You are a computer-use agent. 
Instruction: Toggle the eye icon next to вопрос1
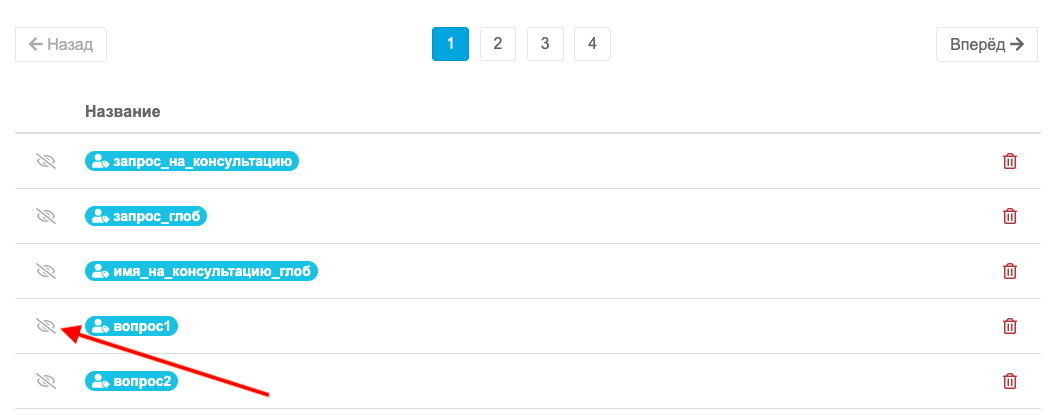[x=45, y=327]
